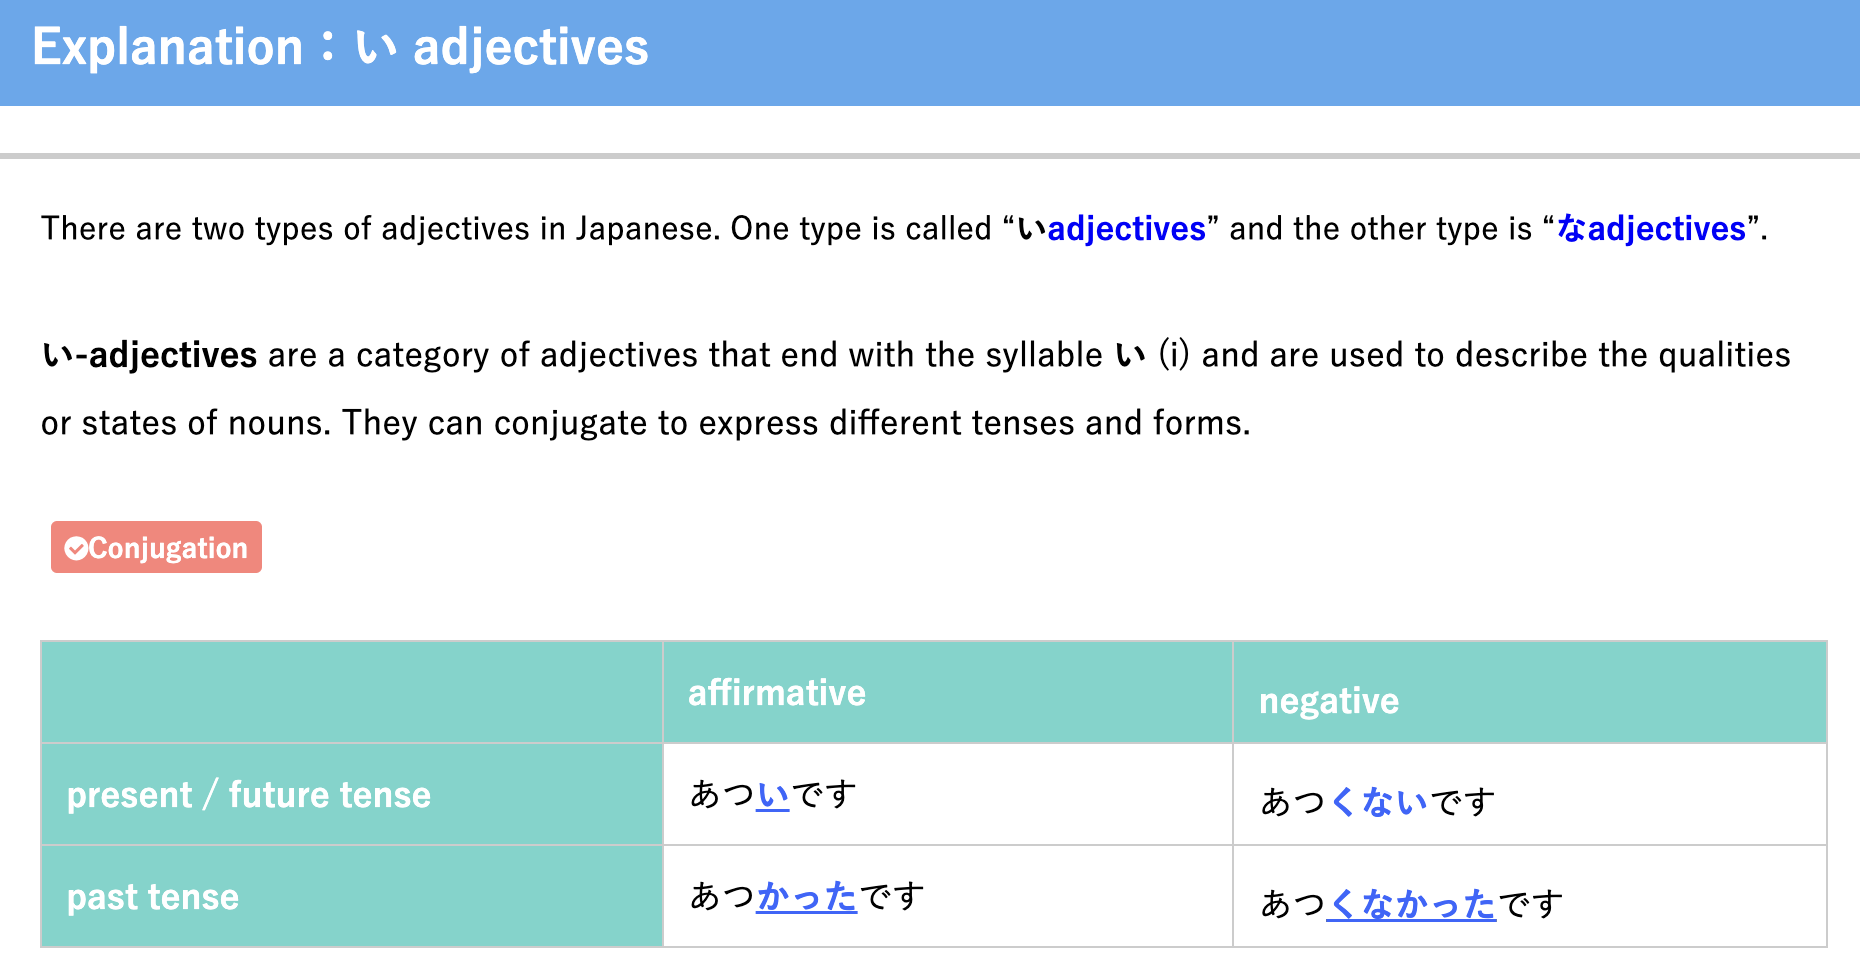
Task: Open the blue なadjectives link
Action: point(1651,229)
